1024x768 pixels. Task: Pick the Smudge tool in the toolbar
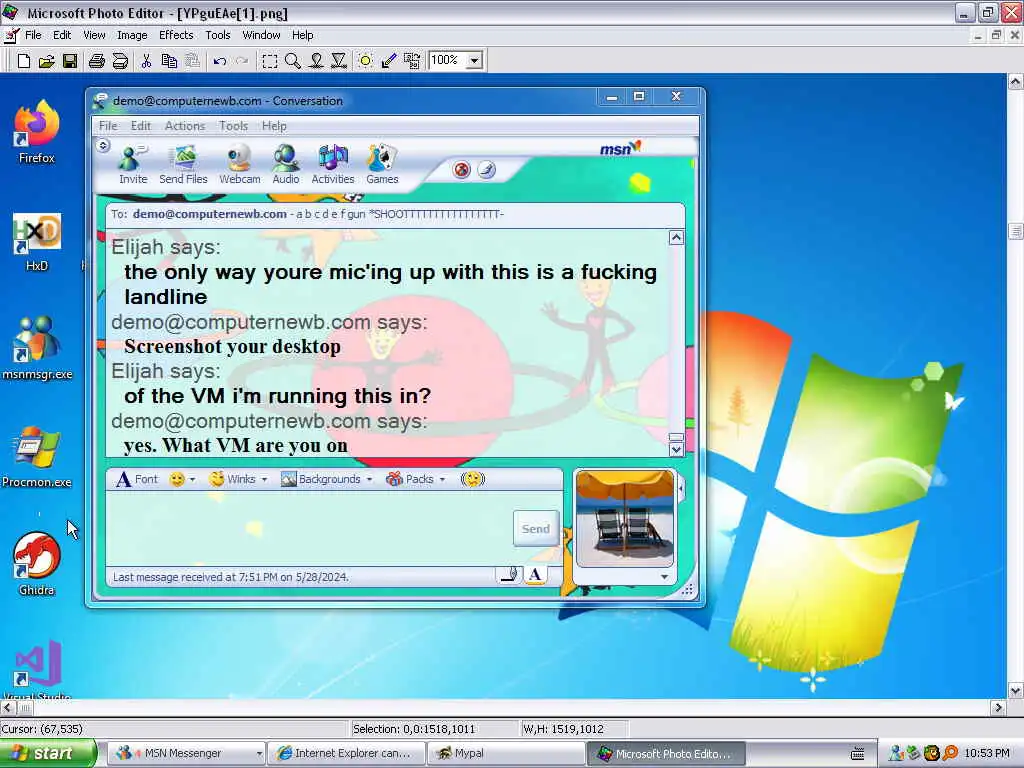coord(316,61)
